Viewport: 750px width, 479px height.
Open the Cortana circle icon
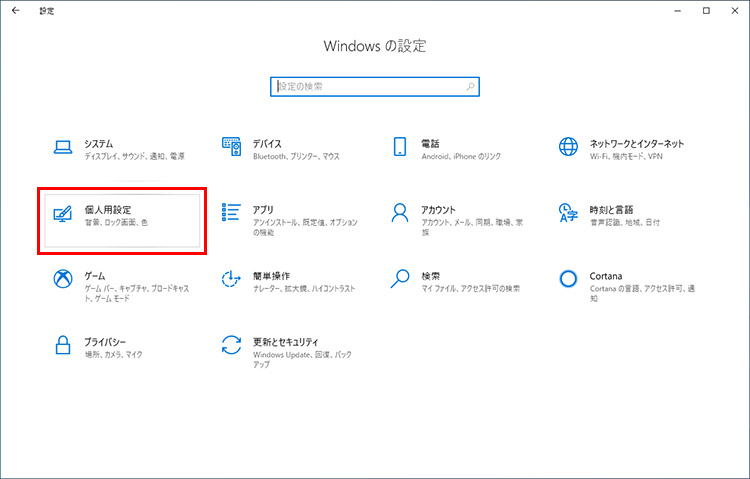coord(569,279)
